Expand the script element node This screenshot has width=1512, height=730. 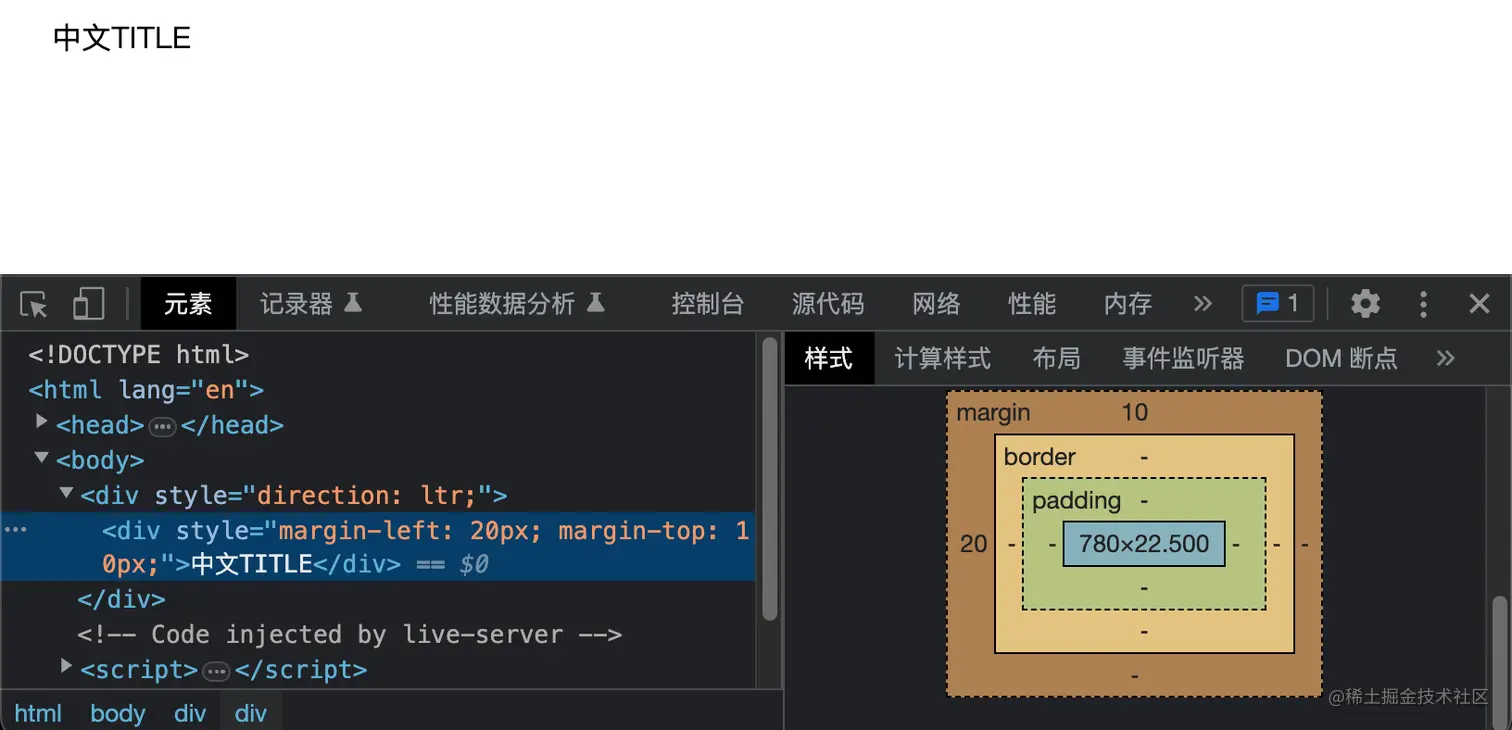66,665
